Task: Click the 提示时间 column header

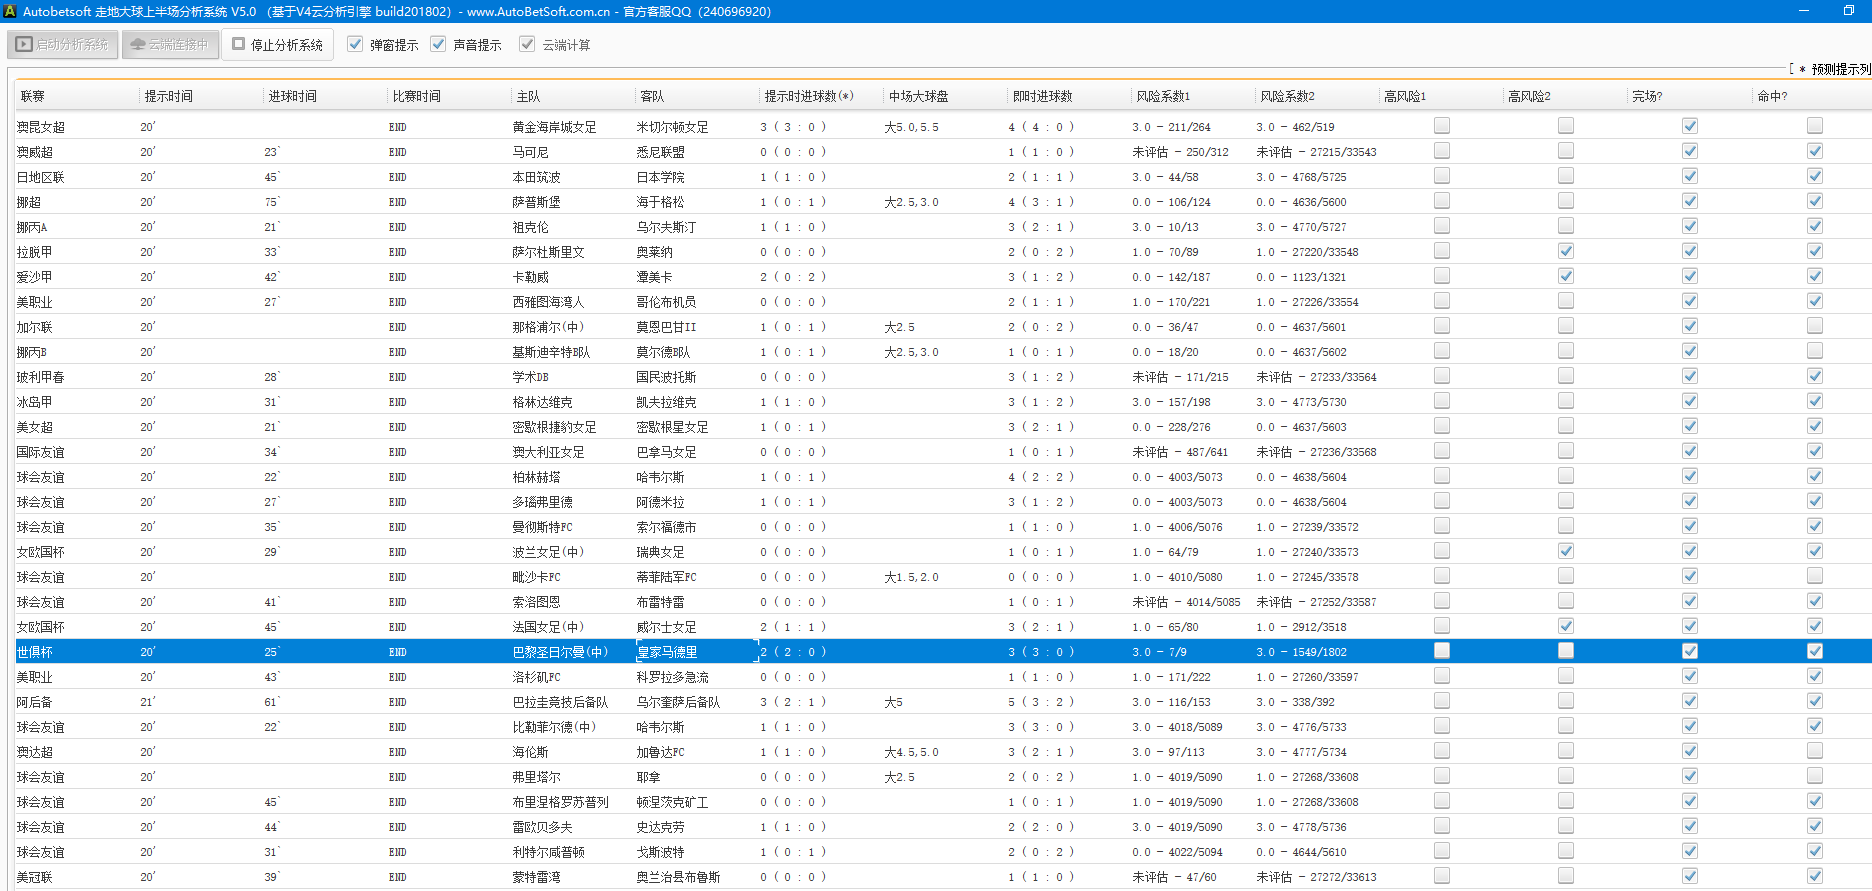Action: [168, 96]
